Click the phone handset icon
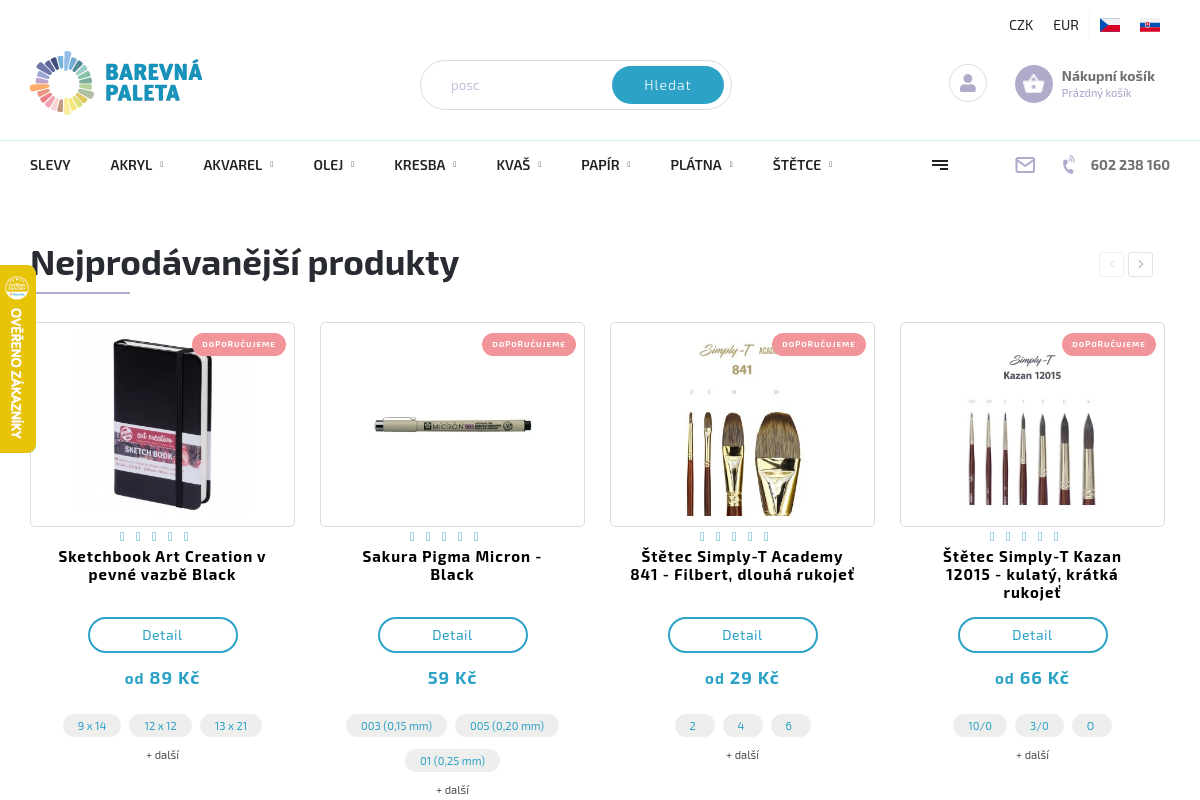Image resolution: width=1200 pixels, height=800 pixels. 1069,165
